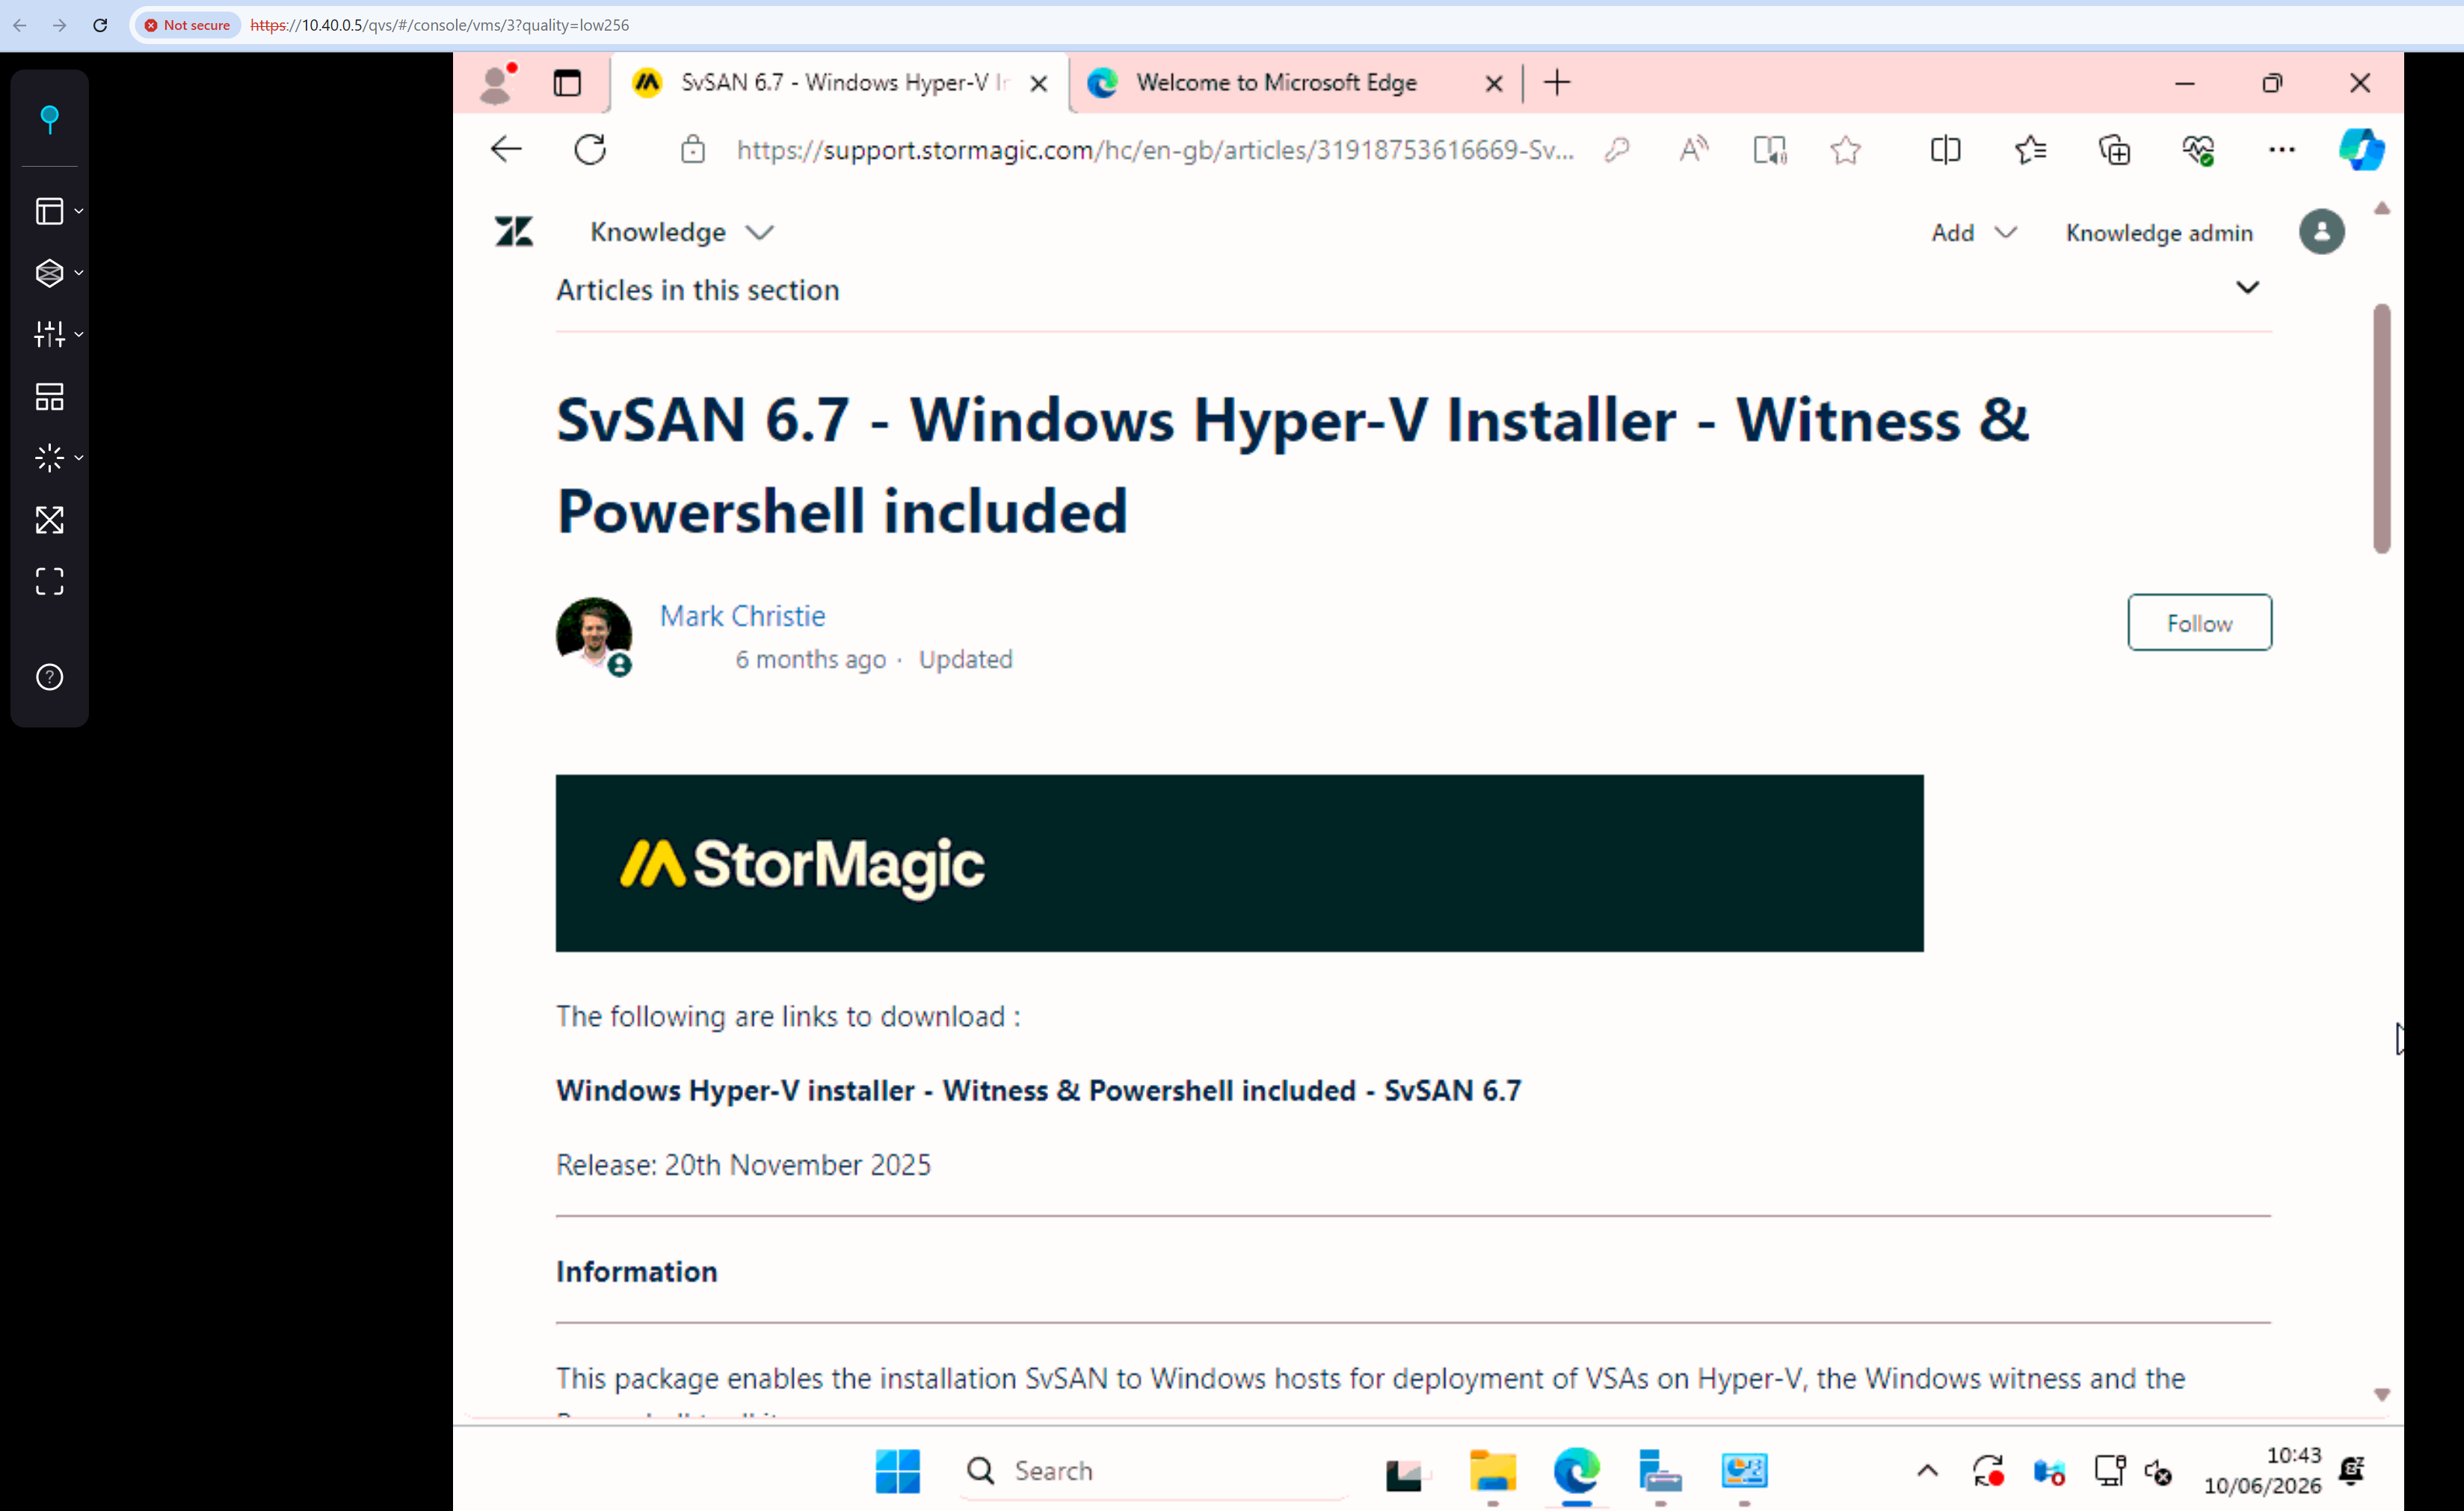Open a new Edge tab
Screen dimensions: 2464x1511
click(x=1557, y=83)
